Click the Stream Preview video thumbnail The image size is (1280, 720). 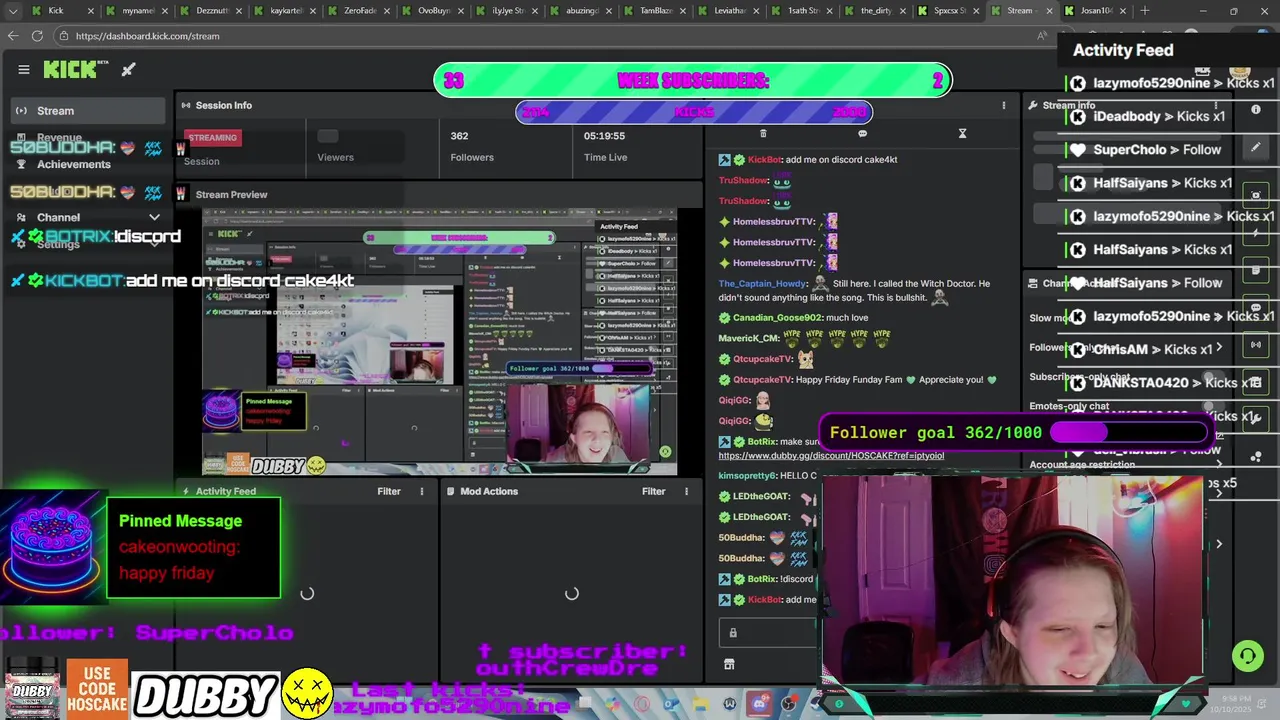coord(439,342)
